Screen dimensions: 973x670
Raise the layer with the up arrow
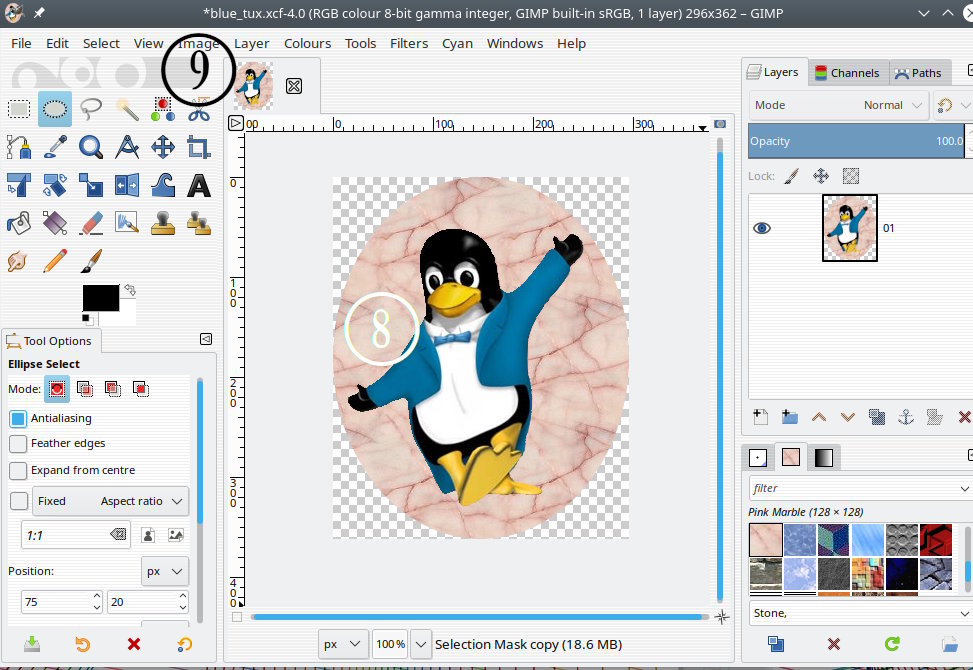tap(819, 417)
